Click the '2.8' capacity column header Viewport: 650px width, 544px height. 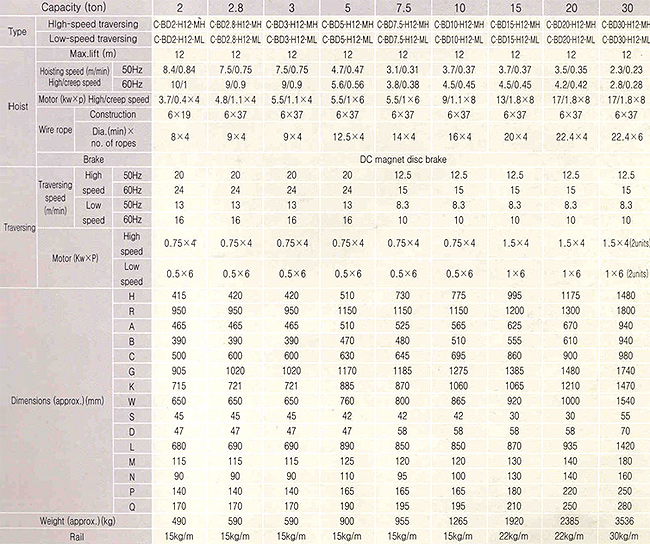(x=235, y=8)
